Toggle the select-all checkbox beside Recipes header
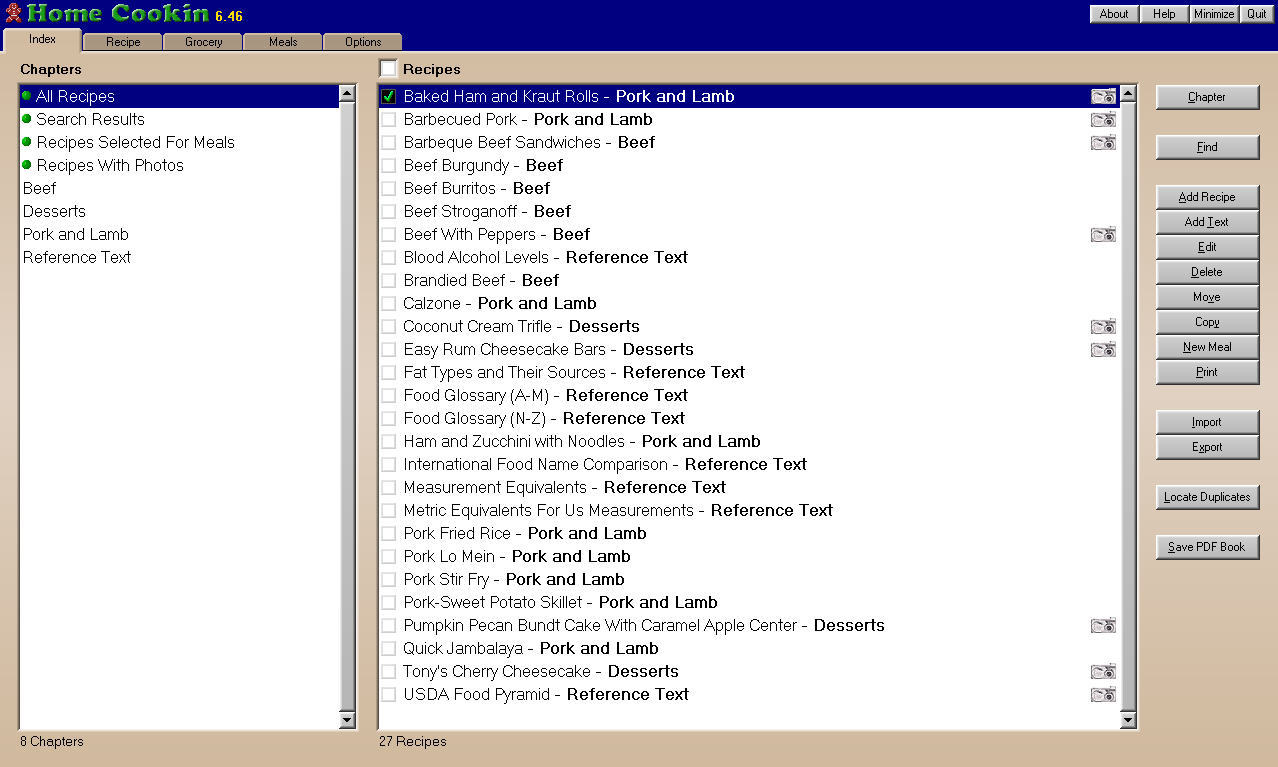 tap(388, 69)
